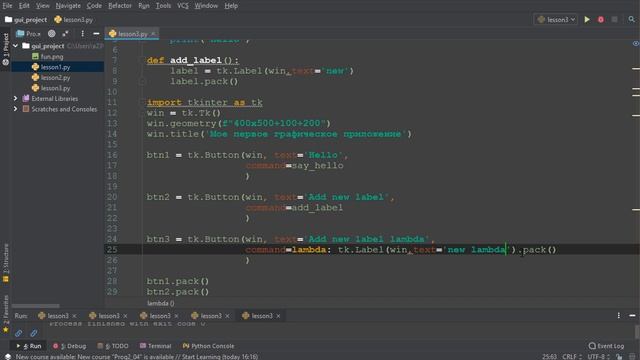Toggle the Terminal tool window button
Screen dimensions: 640x360
(155, 346)
